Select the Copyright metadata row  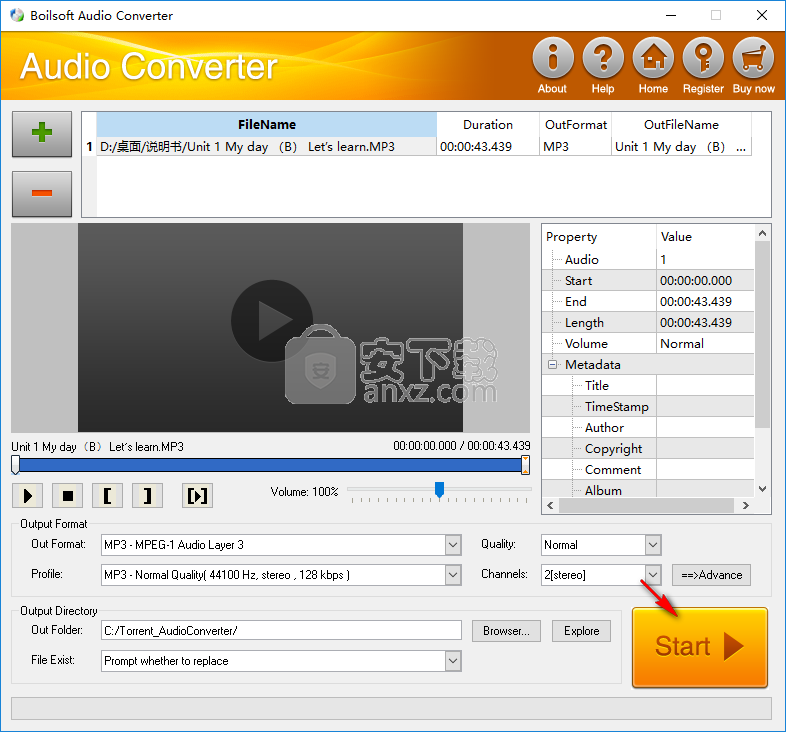tap(648, 449)
